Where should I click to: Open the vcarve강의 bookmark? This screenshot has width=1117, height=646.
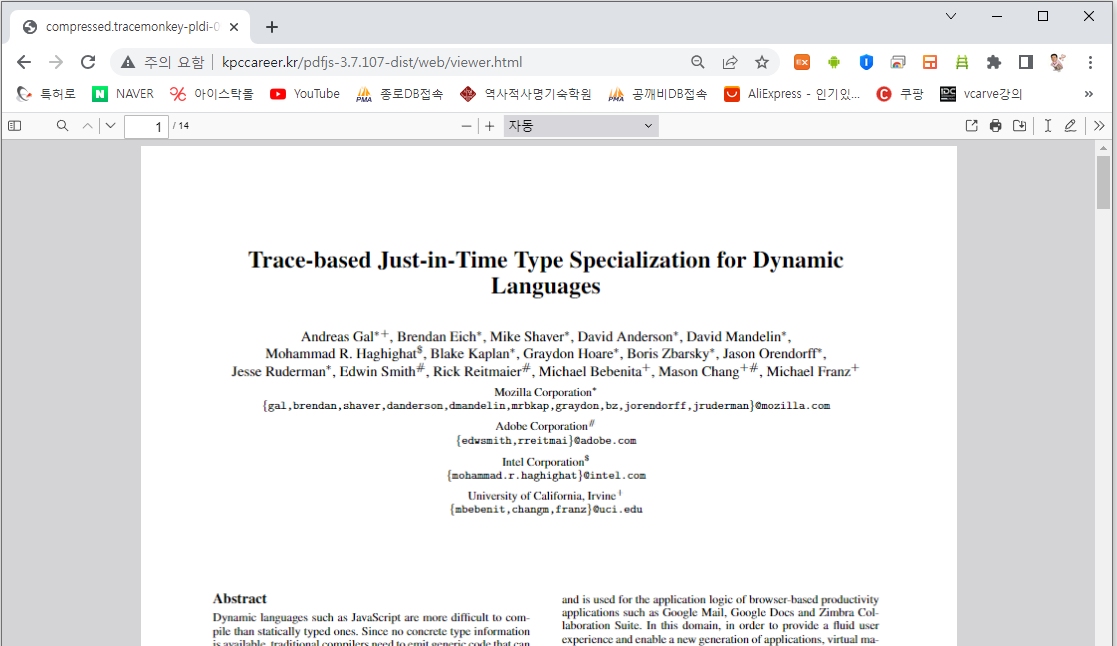(981, 94)
